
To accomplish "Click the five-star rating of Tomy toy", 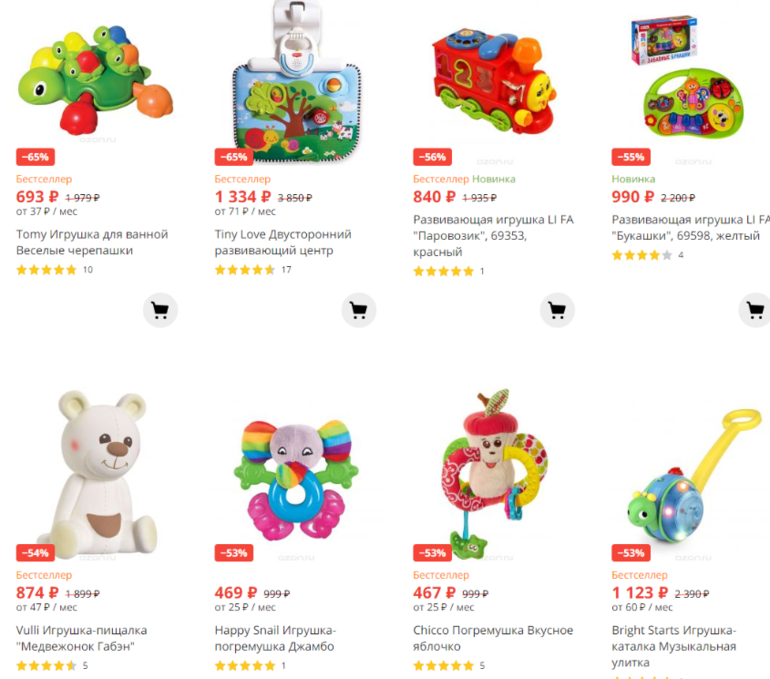I will click(x=47, y=270).
